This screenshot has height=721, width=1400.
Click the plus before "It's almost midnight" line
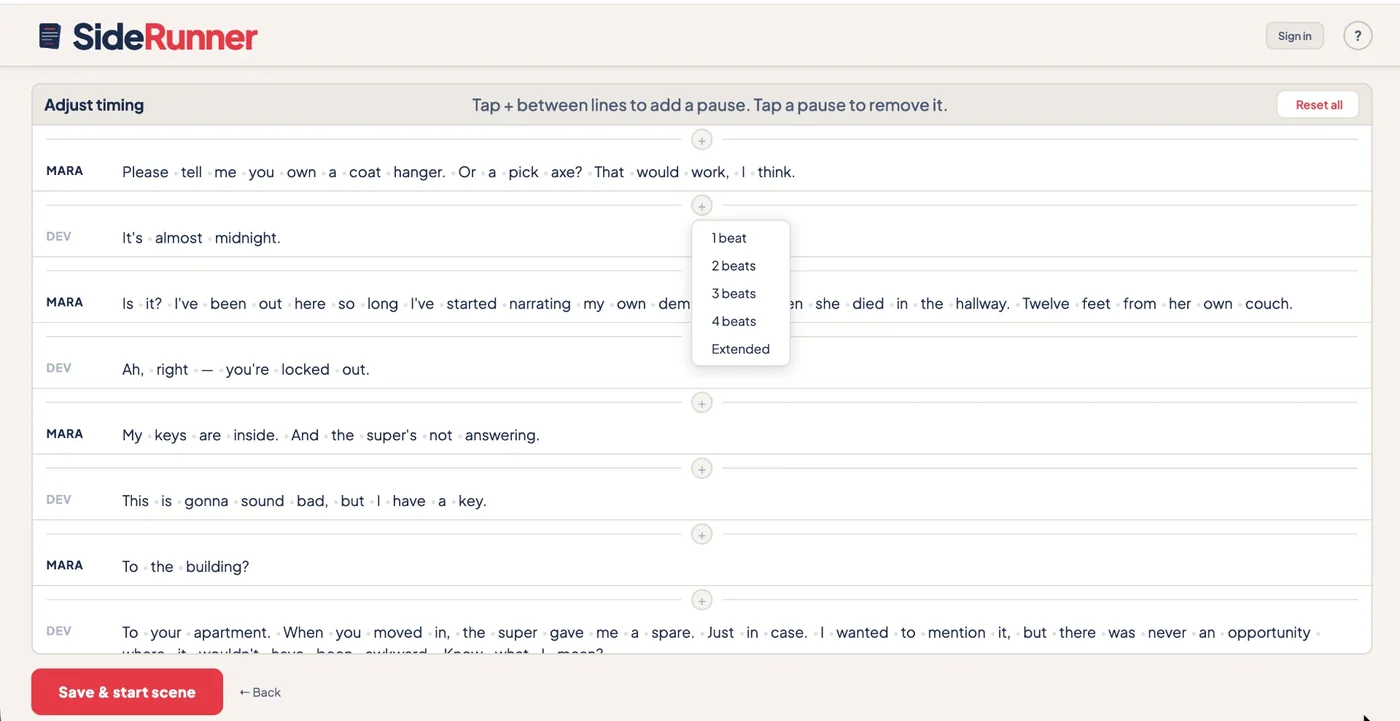click(702, 206)
